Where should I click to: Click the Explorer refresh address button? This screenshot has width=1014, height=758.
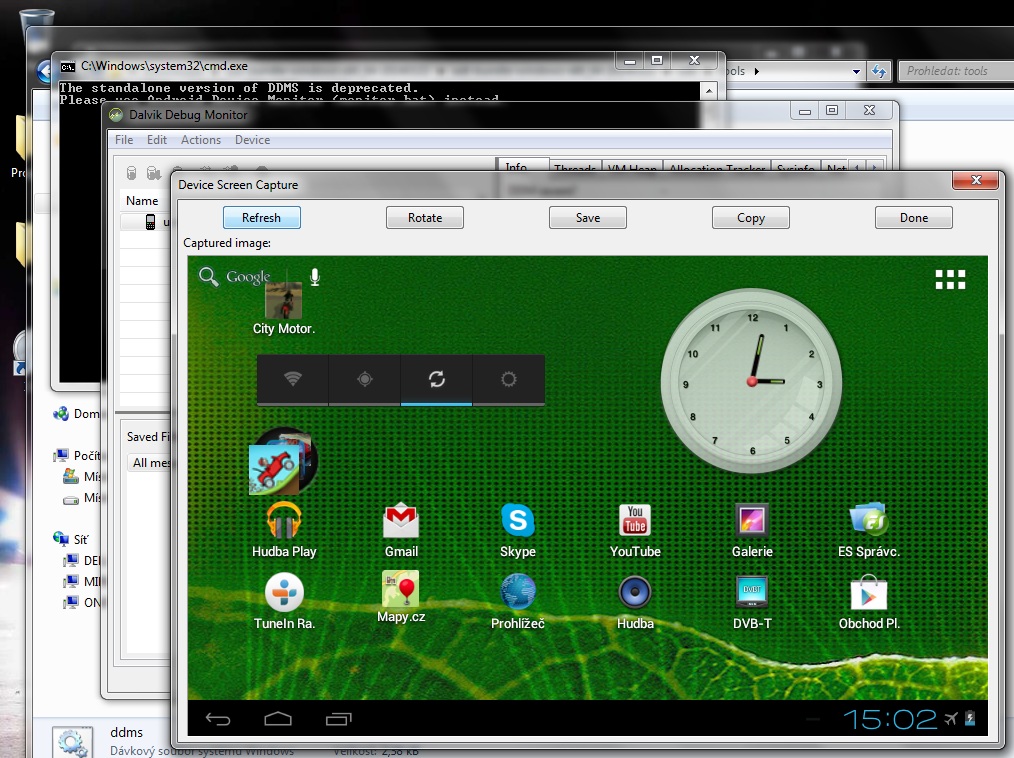click(879, 71)
